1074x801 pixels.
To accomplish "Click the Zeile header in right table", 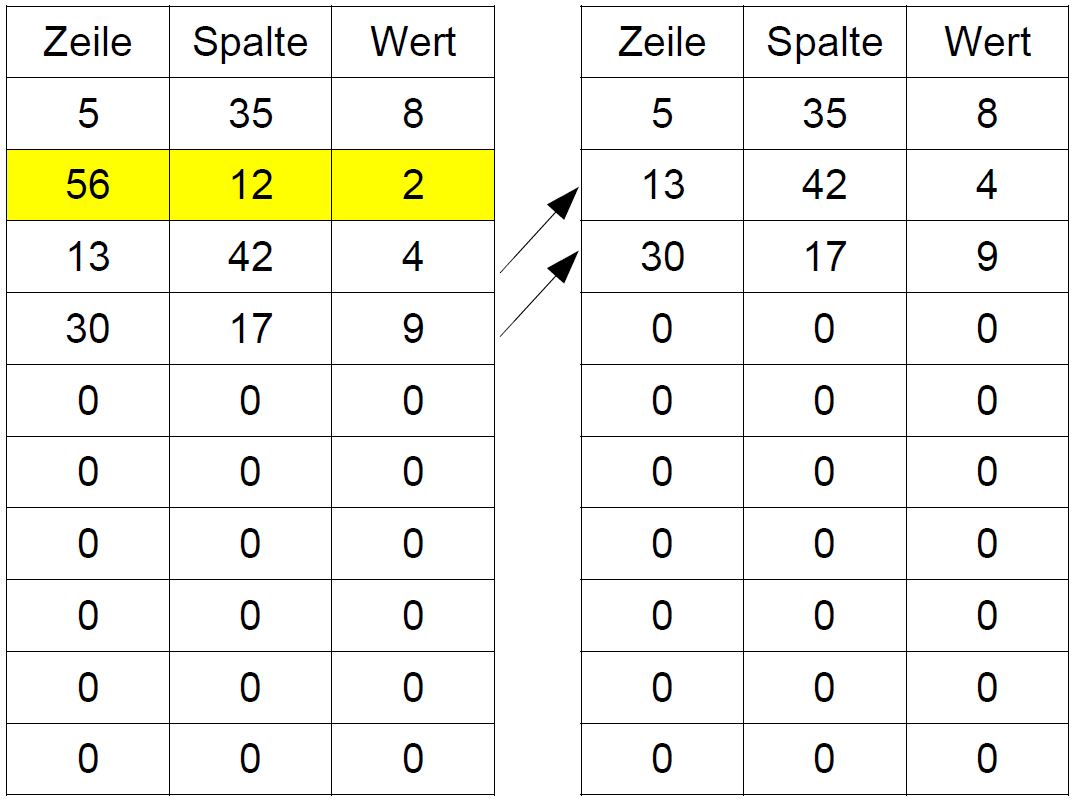I will pyautogui.click(x=662, y=42).
